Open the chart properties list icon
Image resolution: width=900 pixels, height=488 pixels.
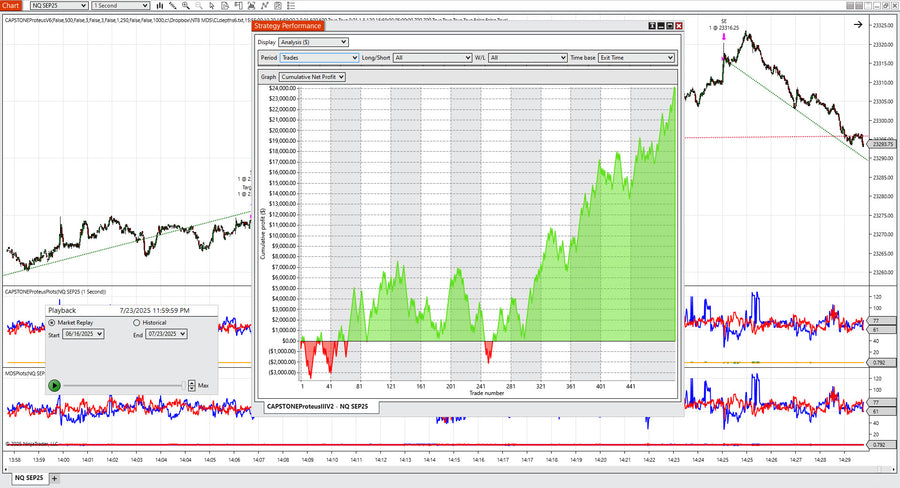291,6
